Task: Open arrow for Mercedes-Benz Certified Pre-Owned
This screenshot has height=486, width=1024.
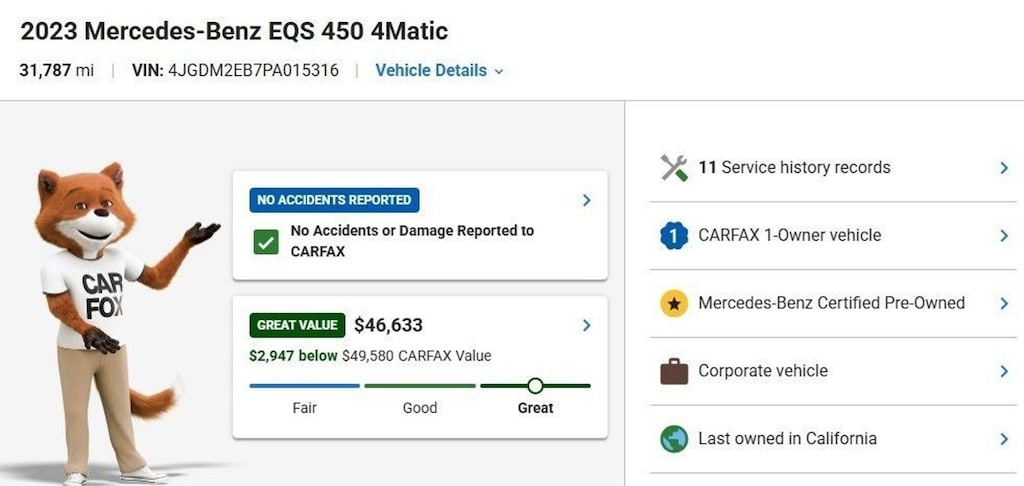Action: pos(1004,304)
